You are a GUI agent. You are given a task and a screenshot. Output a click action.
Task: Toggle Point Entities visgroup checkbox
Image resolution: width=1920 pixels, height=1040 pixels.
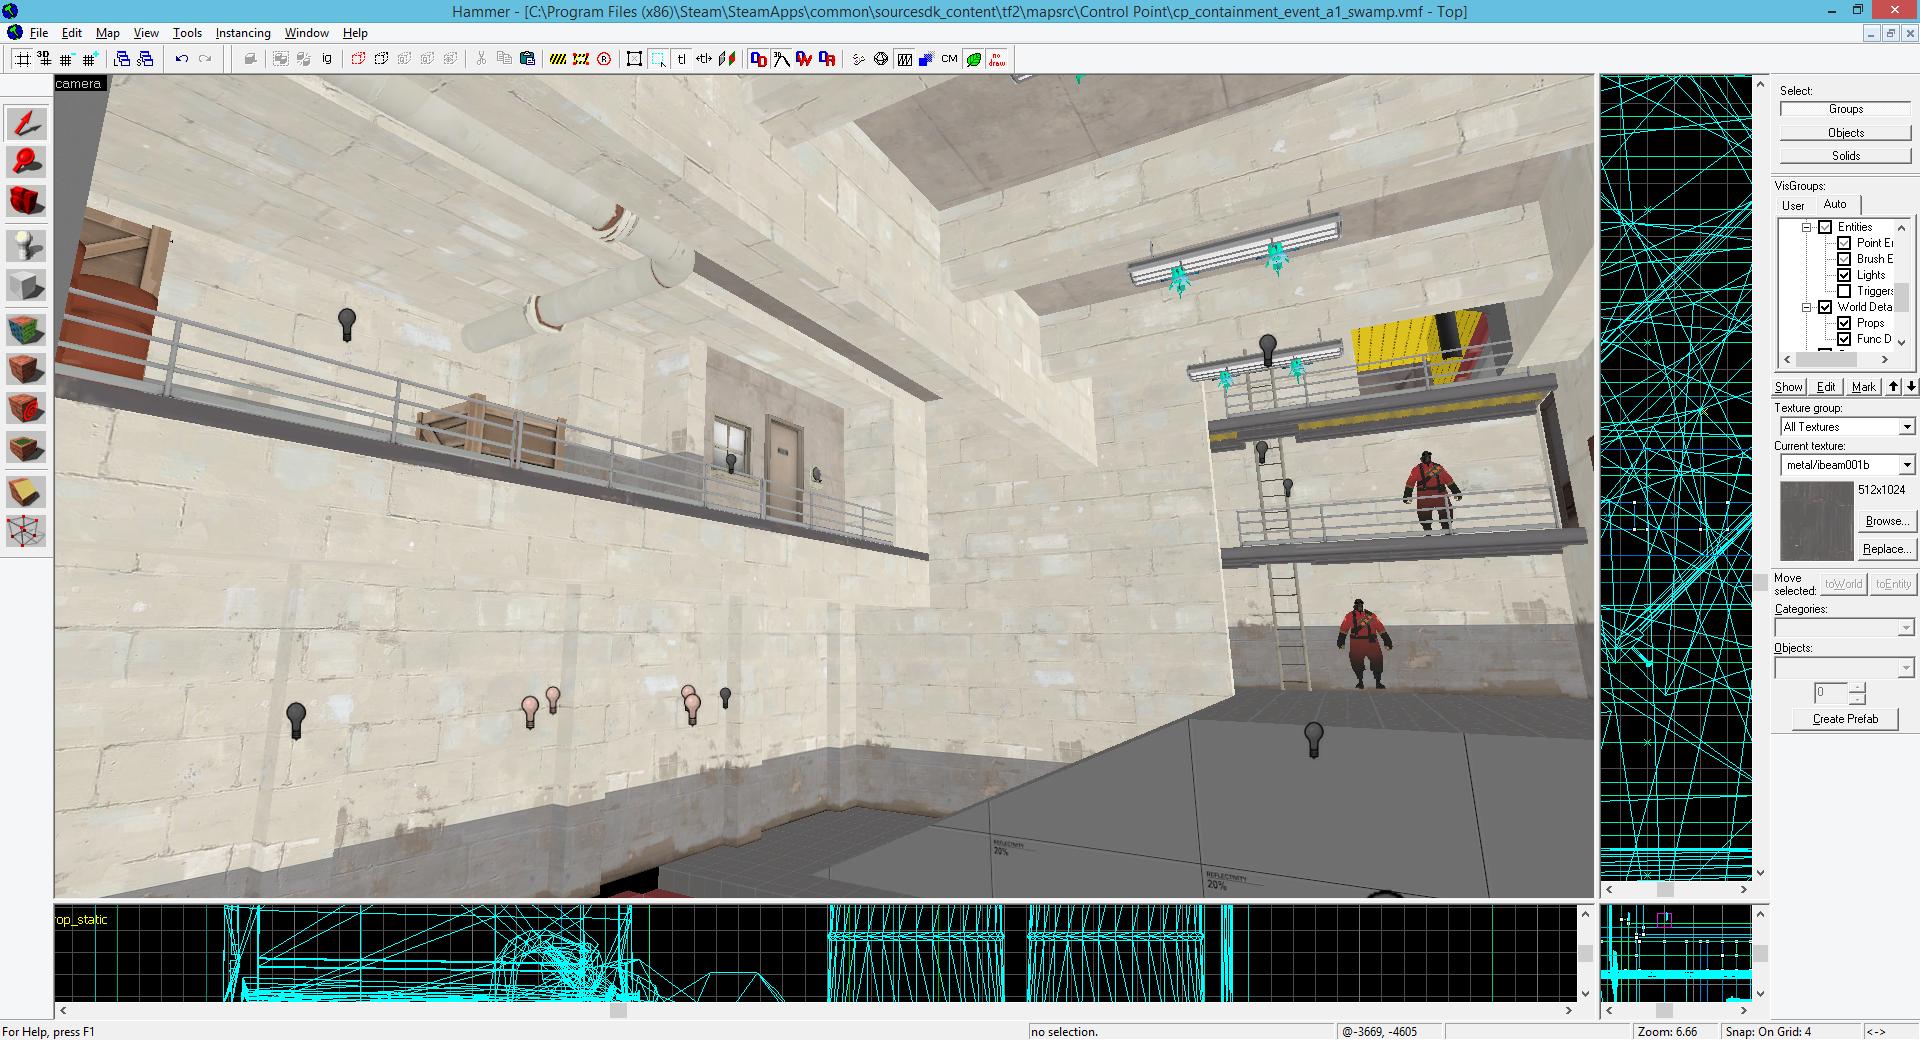(x=1844, y=243)
